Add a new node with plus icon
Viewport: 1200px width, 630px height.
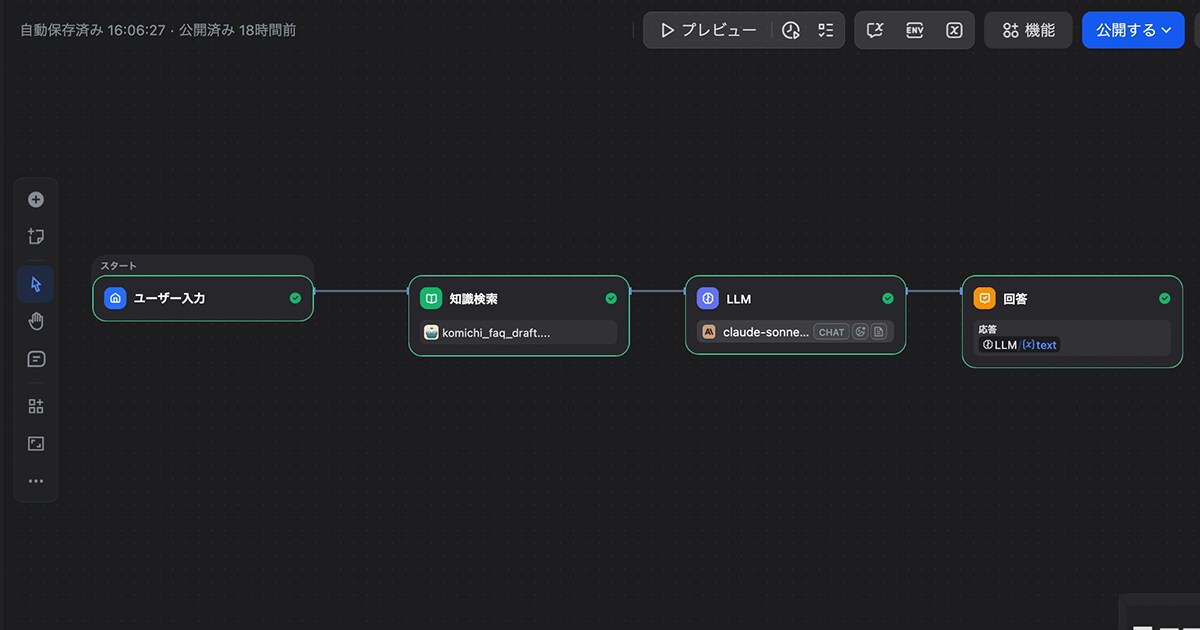point(36,200)
